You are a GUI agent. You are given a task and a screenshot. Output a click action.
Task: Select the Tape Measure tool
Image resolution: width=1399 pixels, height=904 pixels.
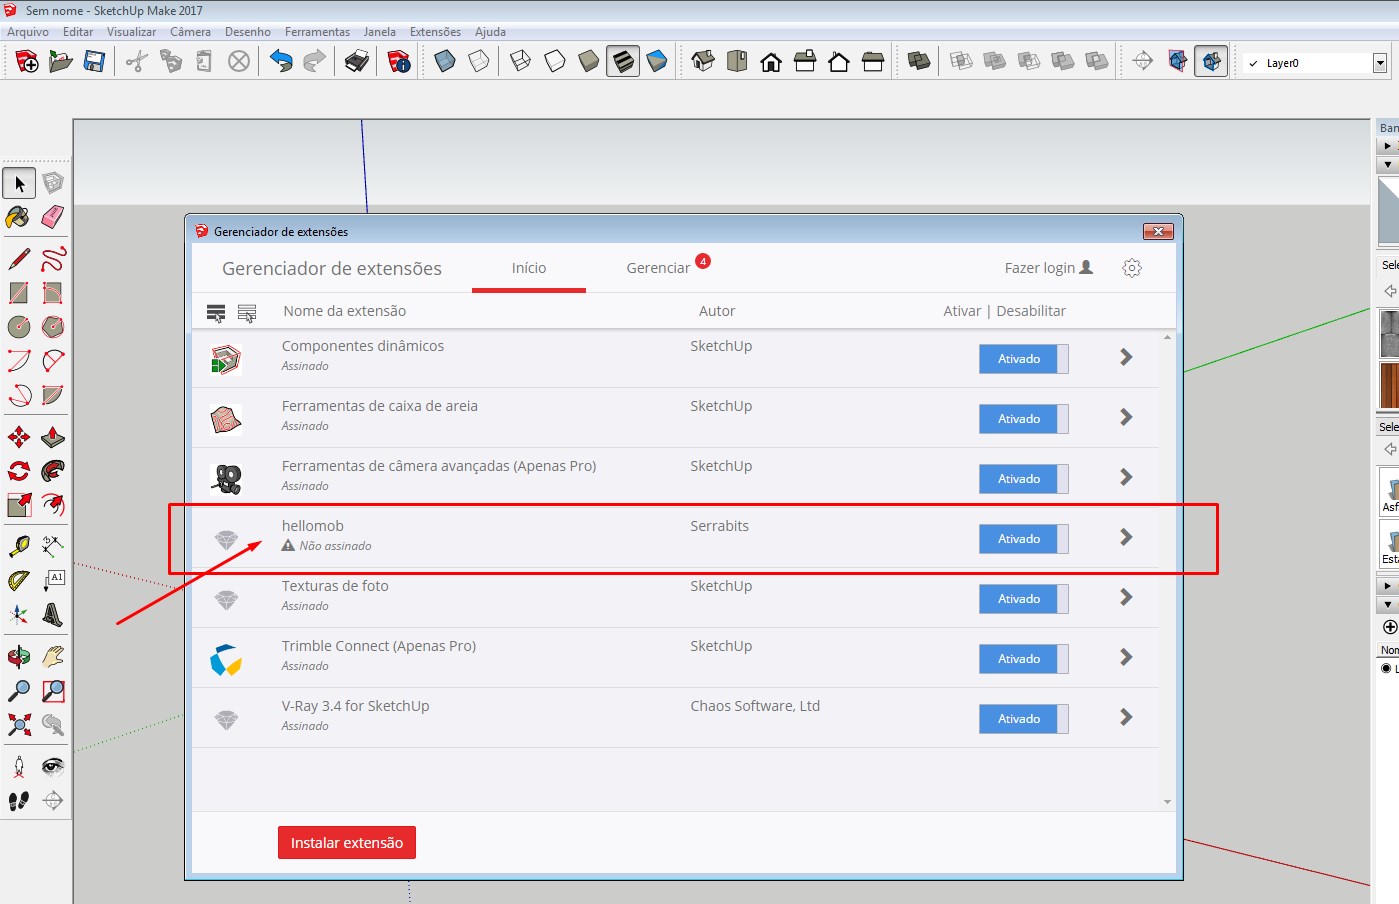click(x=19, y=547)
